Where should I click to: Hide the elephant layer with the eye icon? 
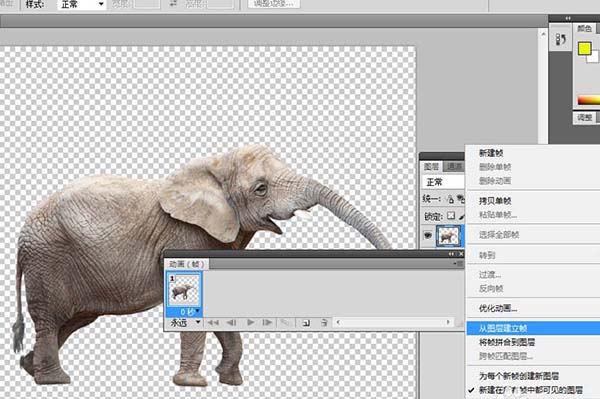[x=428, y=235]
